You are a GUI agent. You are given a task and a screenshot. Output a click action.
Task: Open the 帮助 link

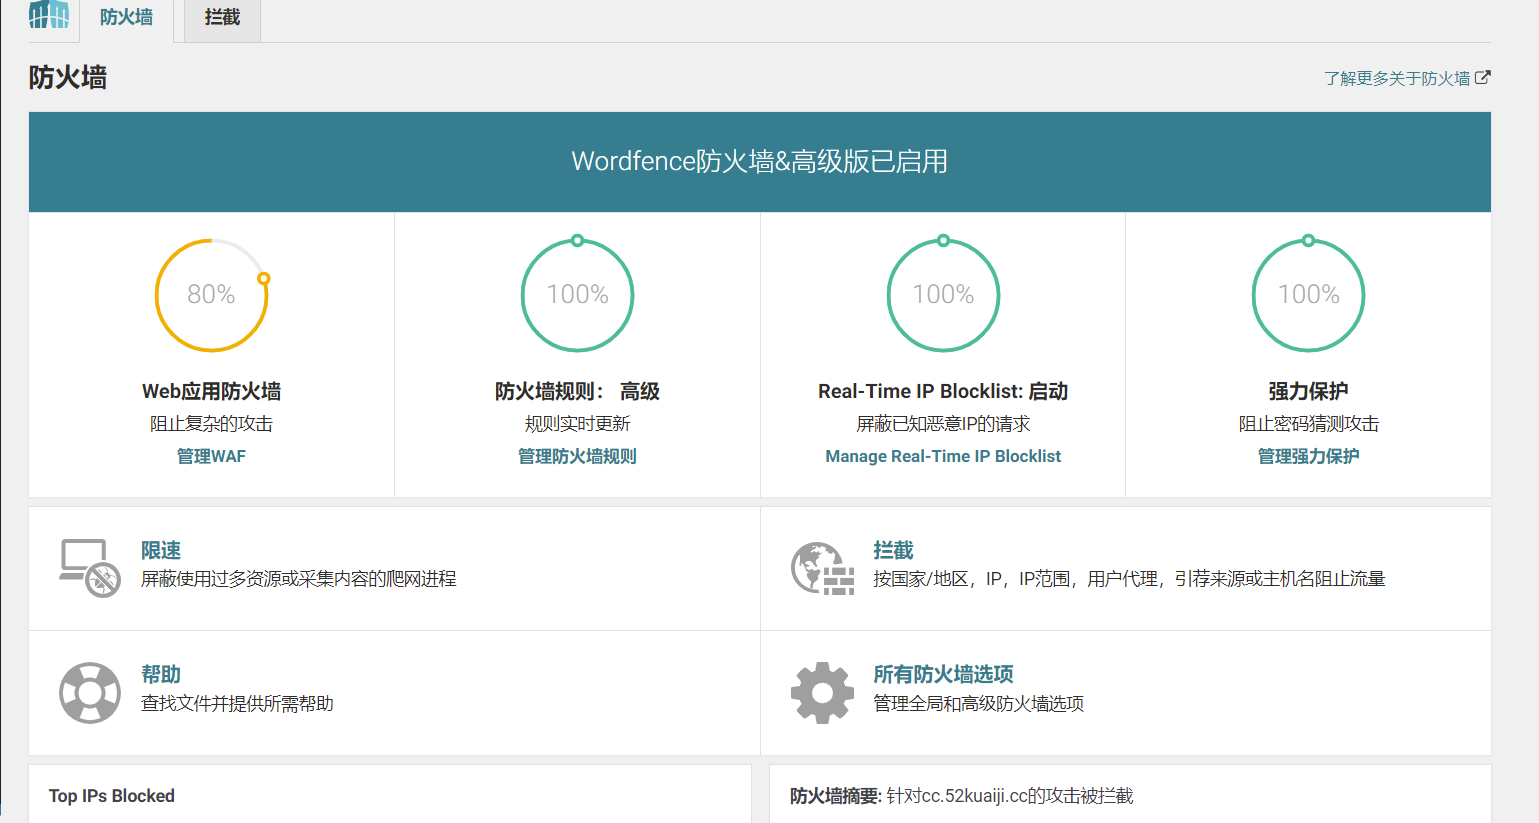161,674
